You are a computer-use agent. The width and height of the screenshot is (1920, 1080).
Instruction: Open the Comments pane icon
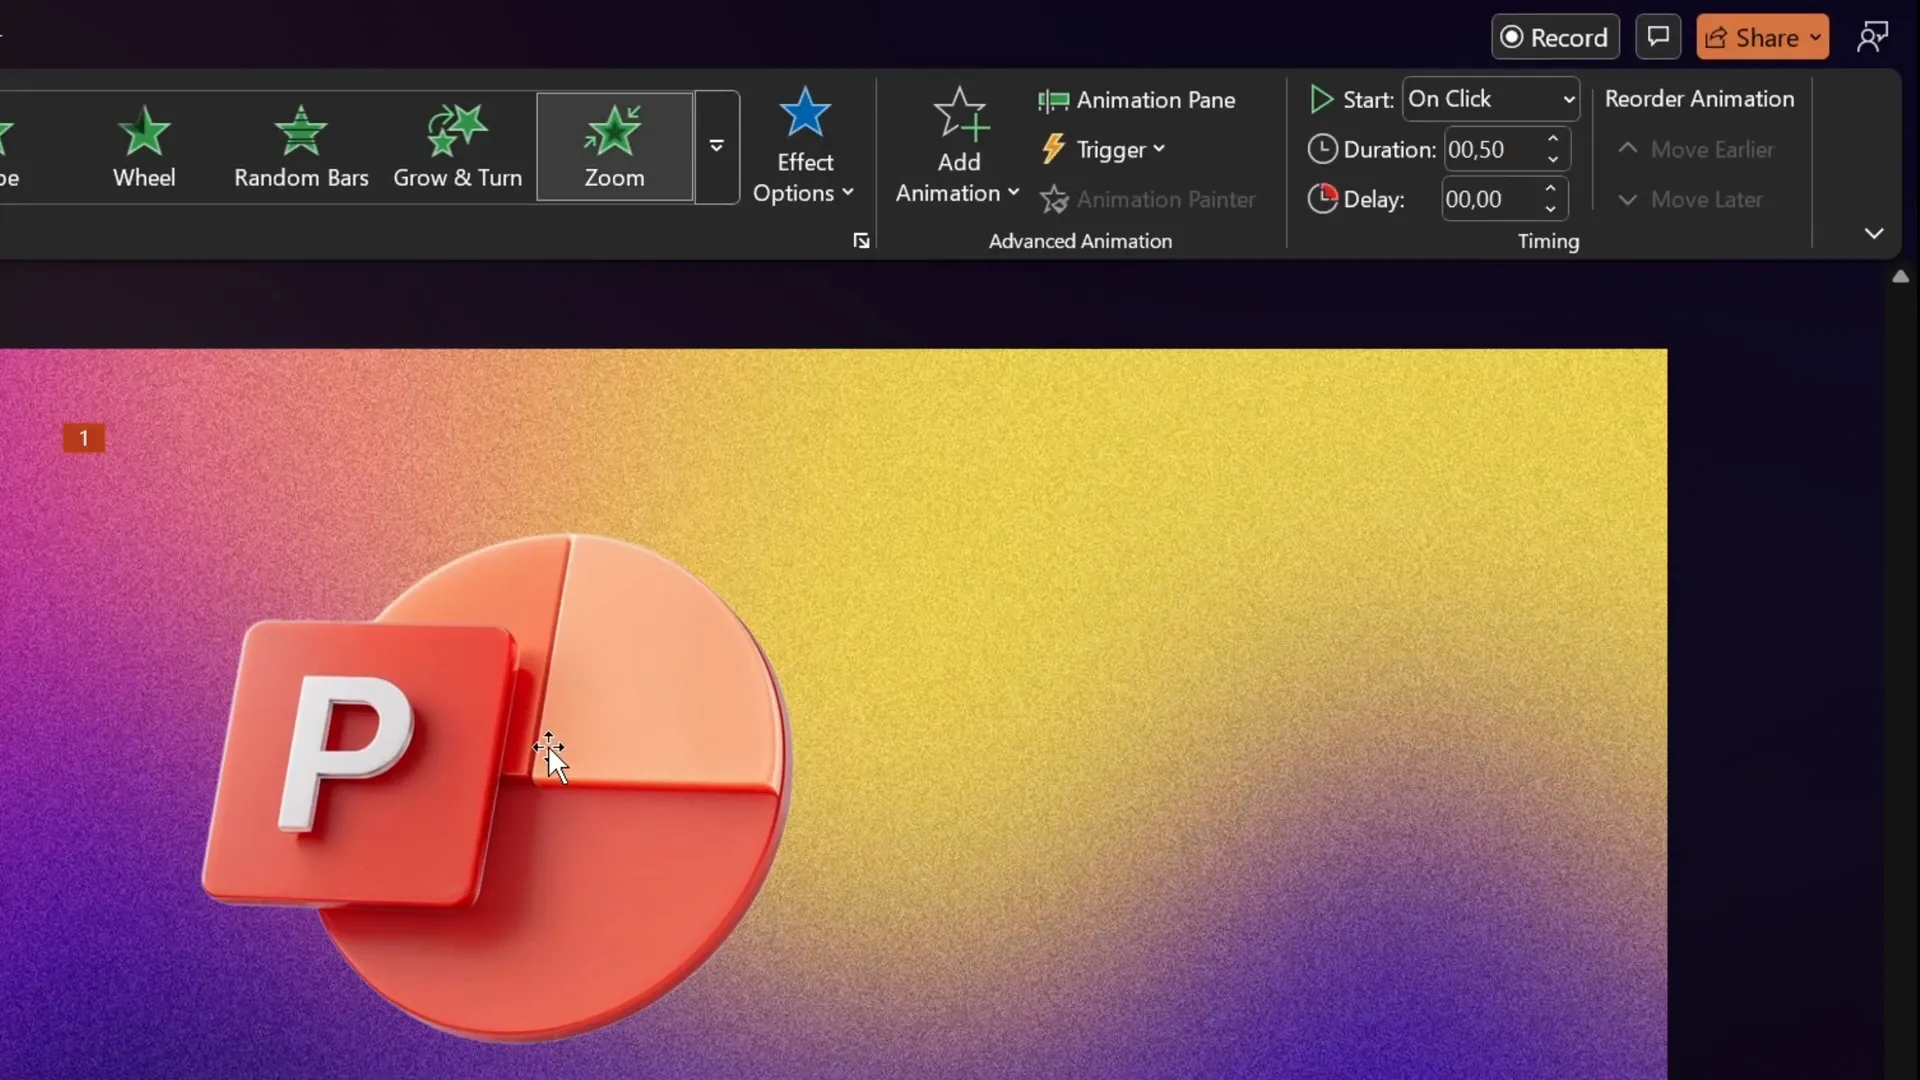click(x=1658, y=37)
